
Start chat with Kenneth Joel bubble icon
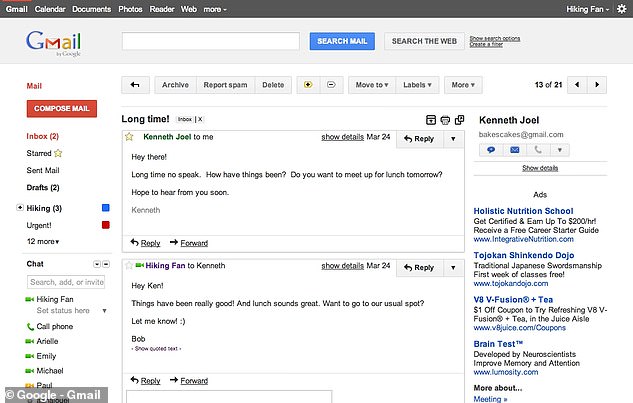pos(491,150)
